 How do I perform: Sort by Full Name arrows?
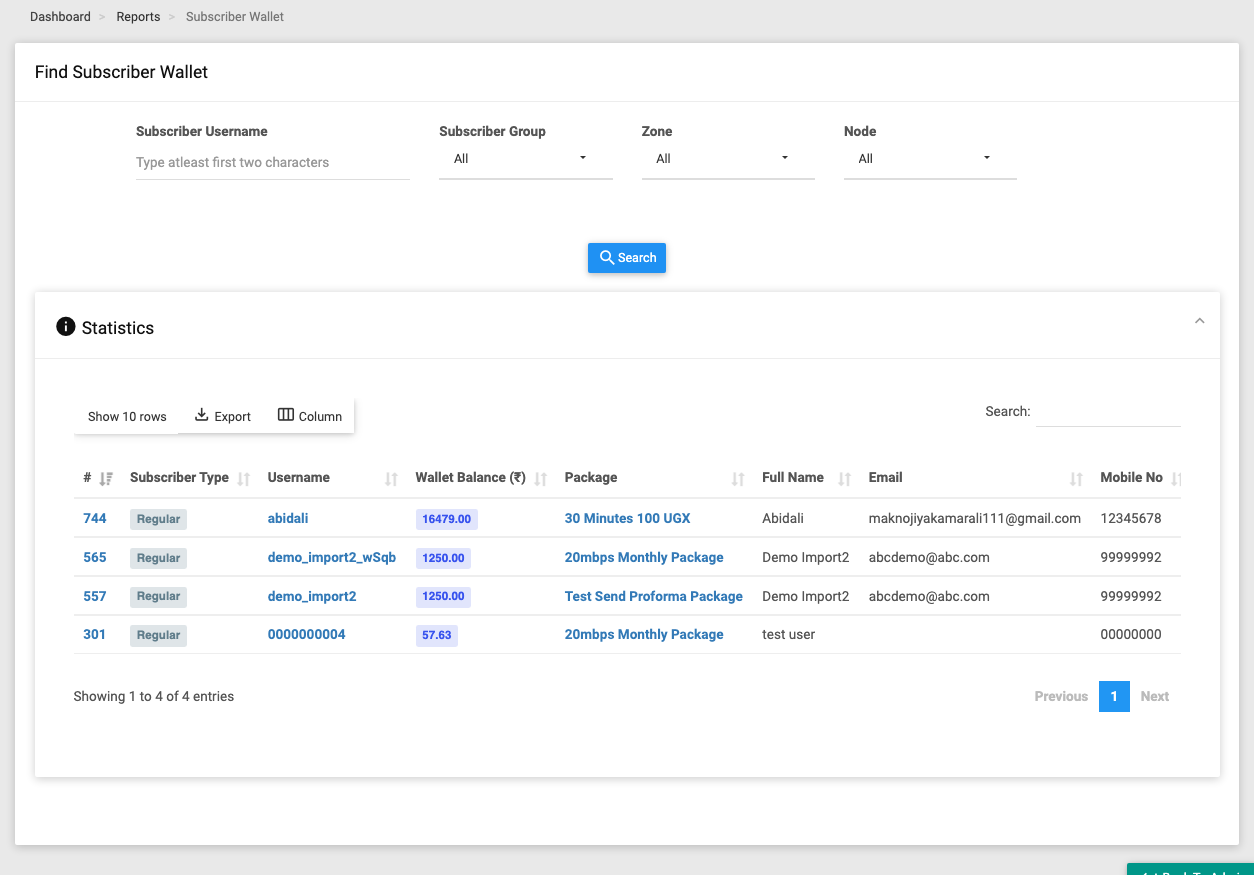pos(844,479)
